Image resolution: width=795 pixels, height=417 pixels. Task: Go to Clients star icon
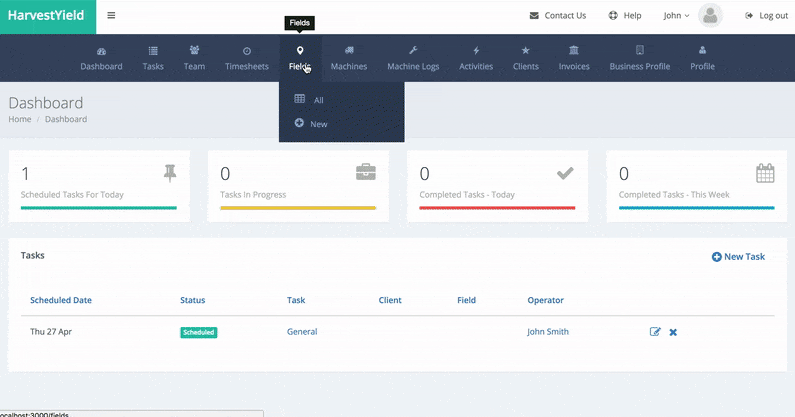coord(526,51)
